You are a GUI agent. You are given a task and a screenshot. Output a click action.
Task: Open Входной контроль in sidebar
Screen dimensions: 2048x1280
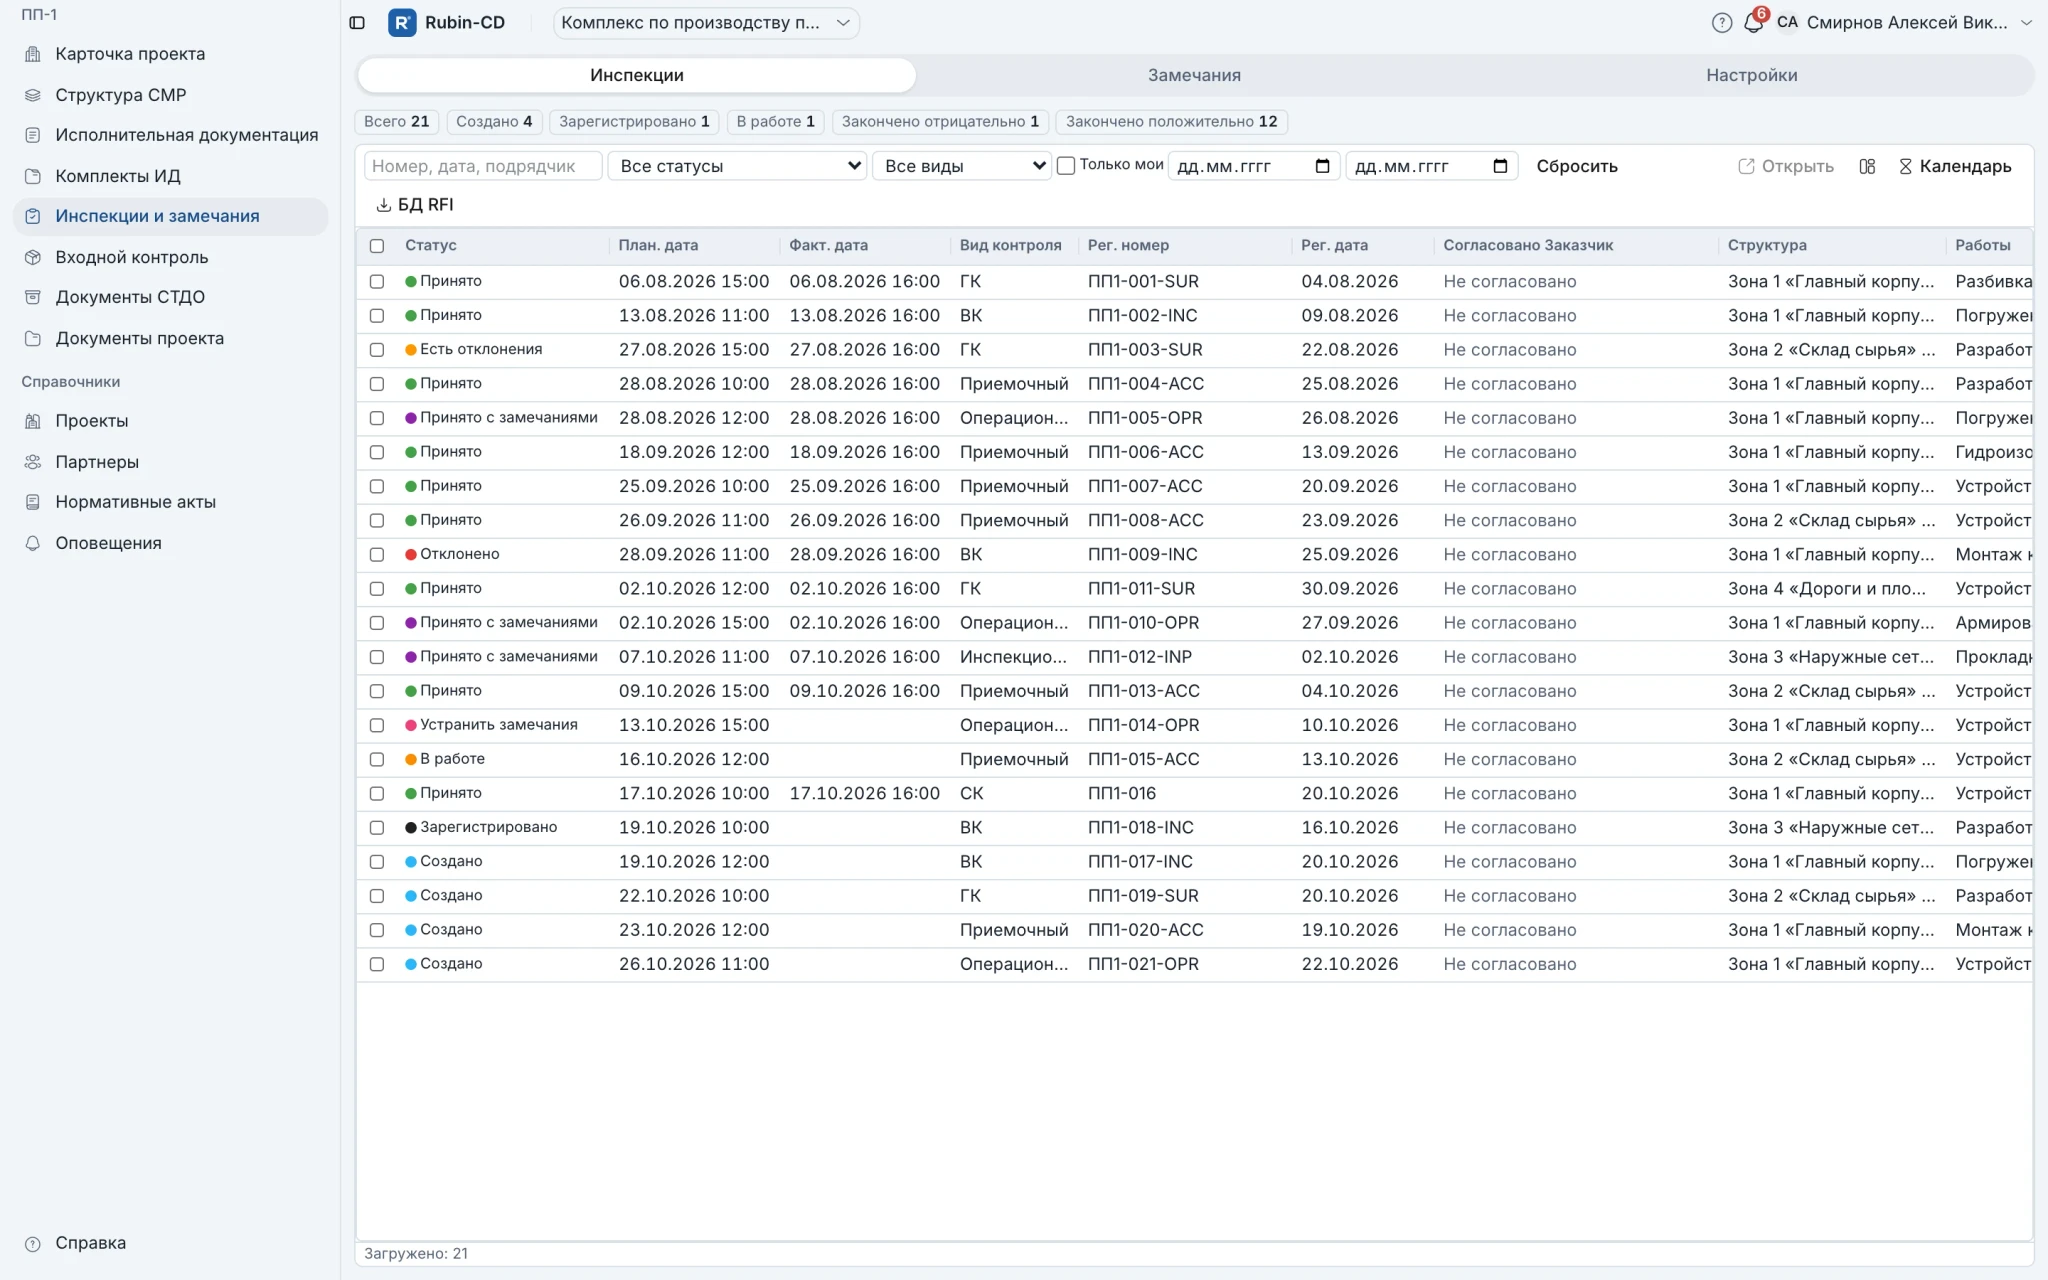click(132, 257)
